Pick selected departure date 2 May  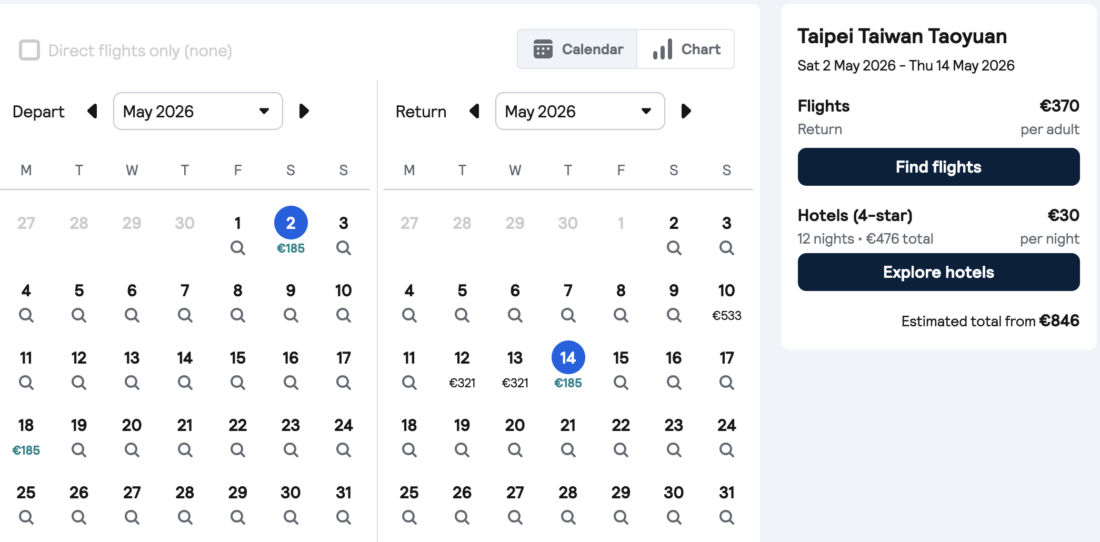click(291, 224)
